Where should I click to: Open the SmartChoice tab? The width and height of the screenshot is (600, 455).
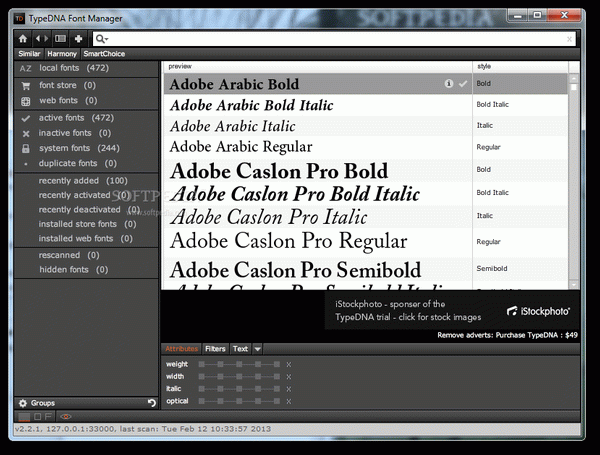(104, 54)
